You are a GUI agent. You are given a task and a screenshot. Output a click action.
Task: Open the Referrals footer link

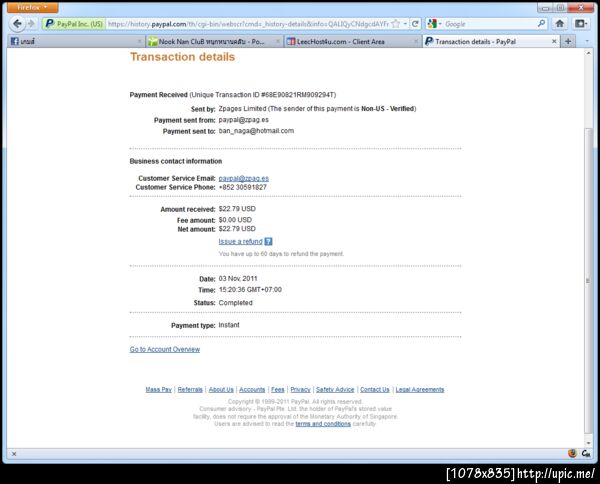coord(190,389)
